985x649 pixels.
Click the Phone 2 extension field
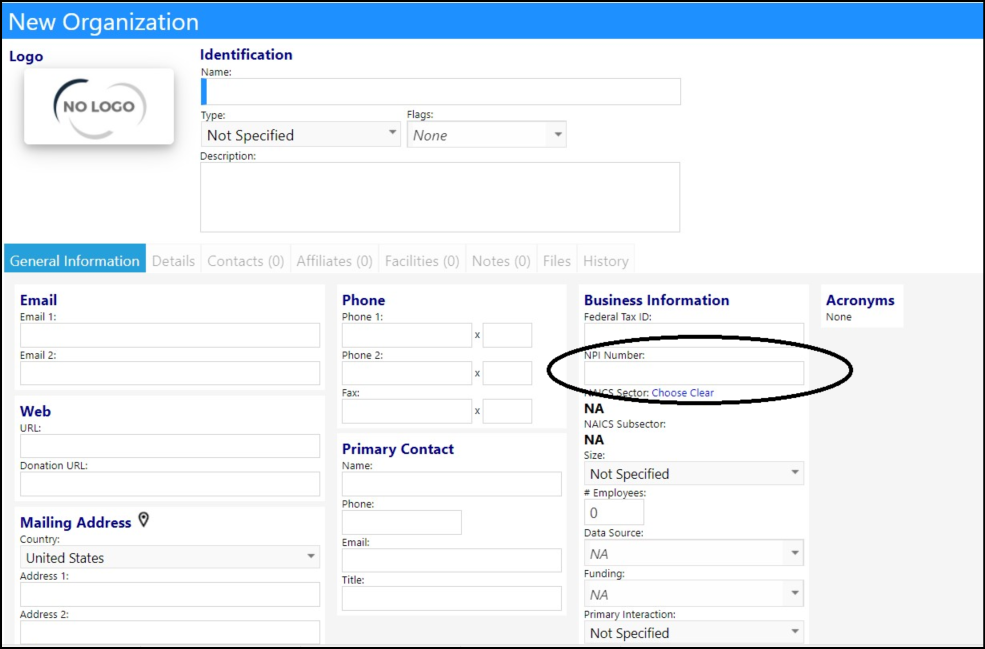(x=508, y=373)
